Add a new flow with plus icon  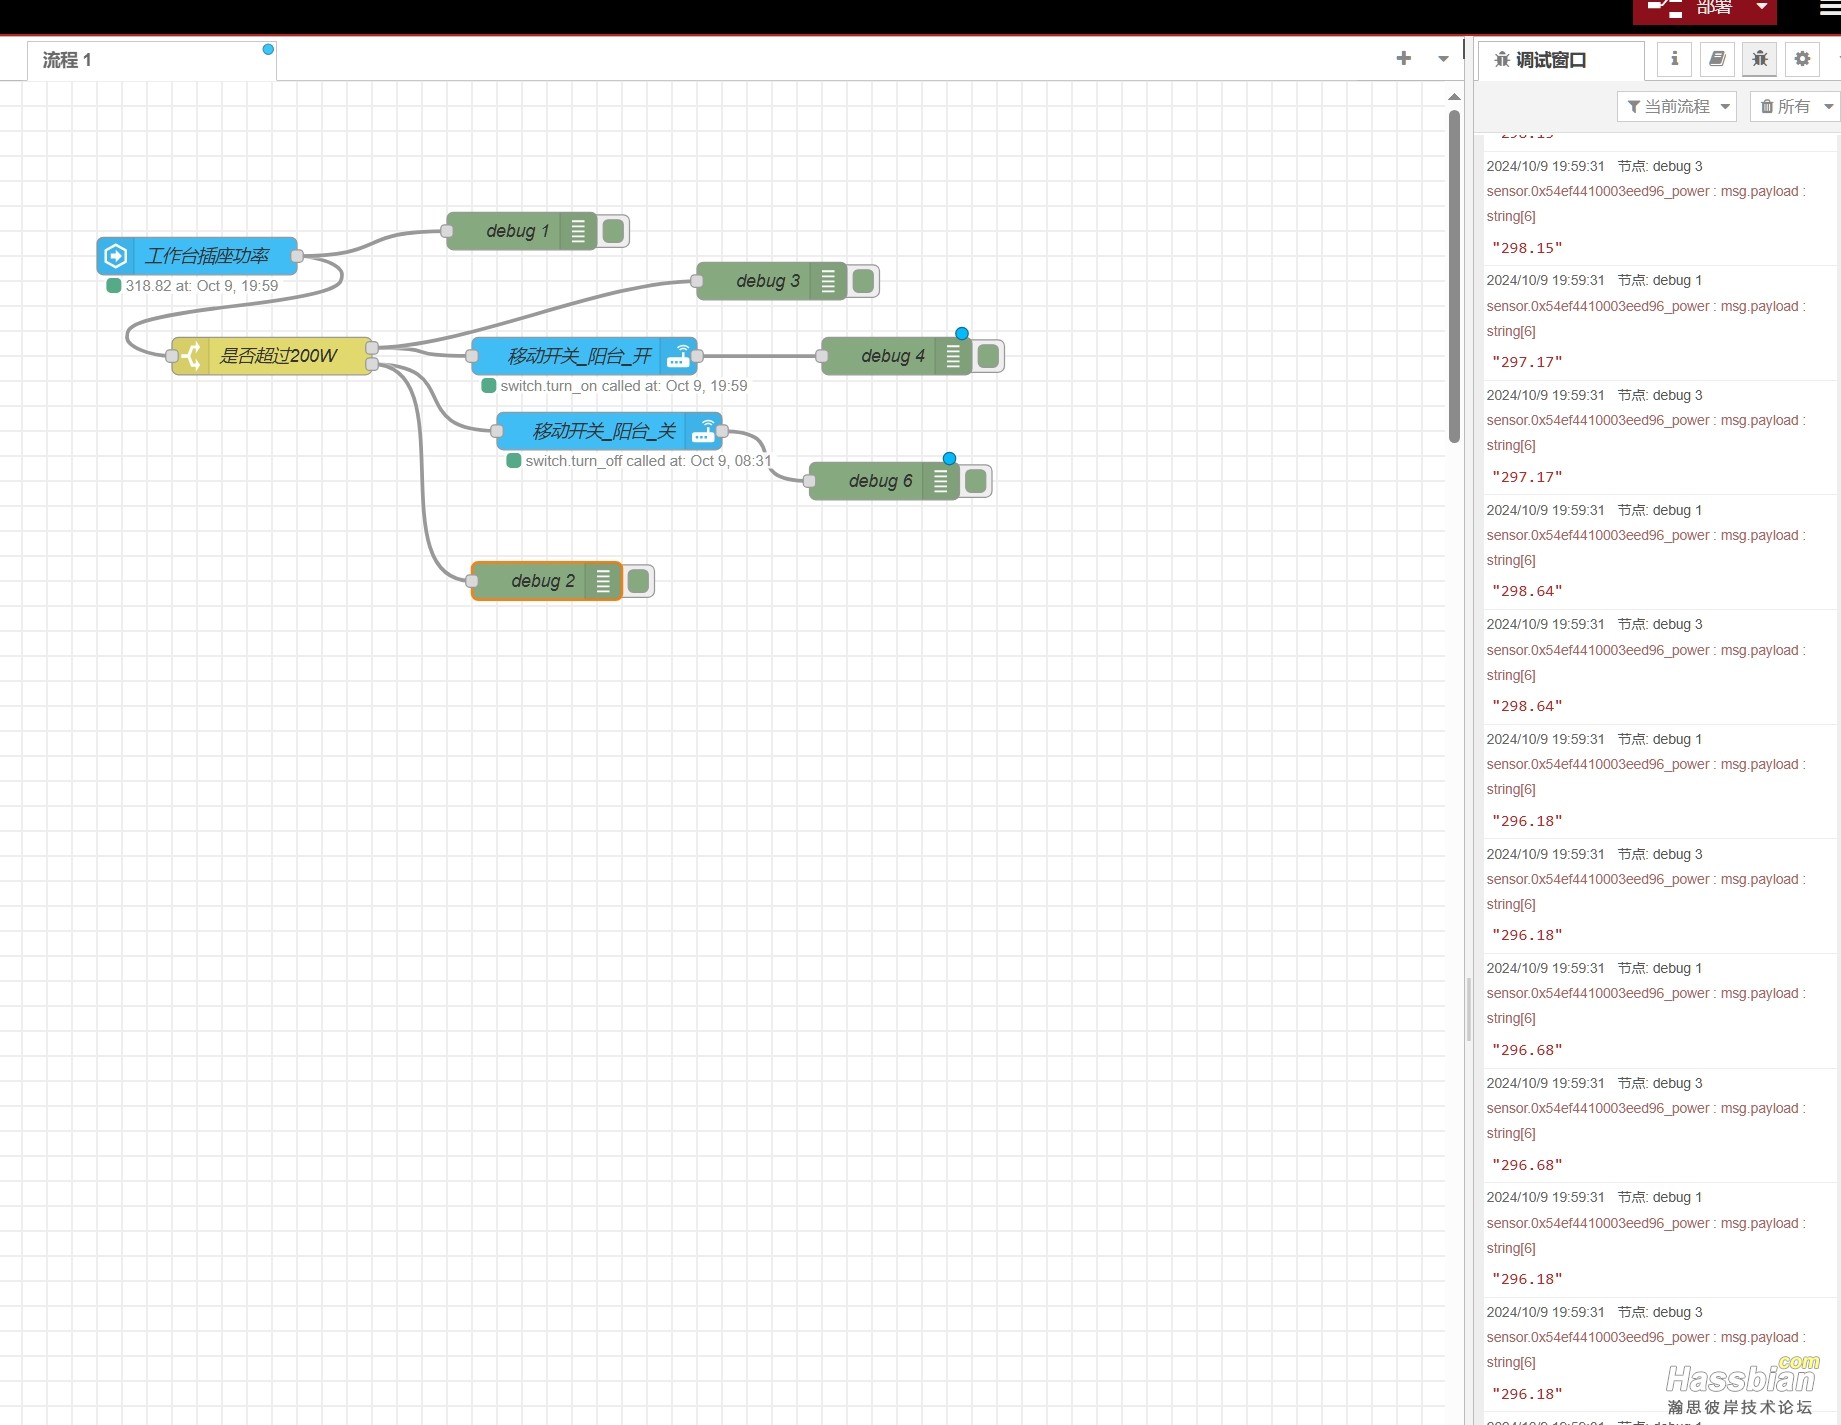pos(1404,58)
